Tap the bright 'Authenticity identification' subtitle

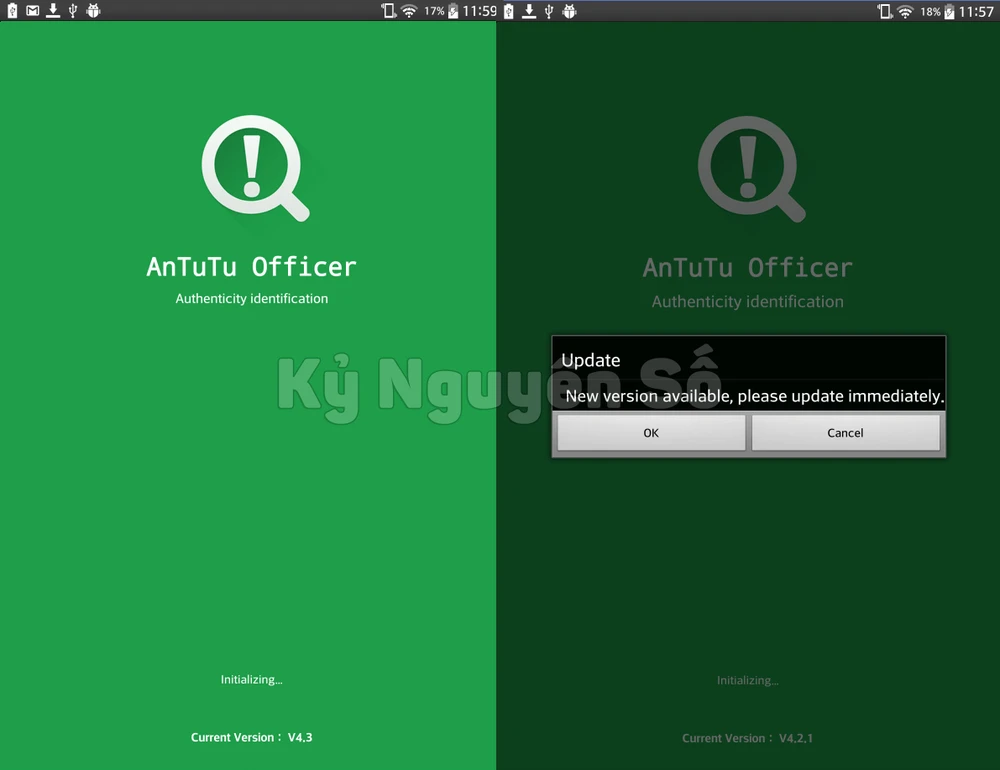252,299
